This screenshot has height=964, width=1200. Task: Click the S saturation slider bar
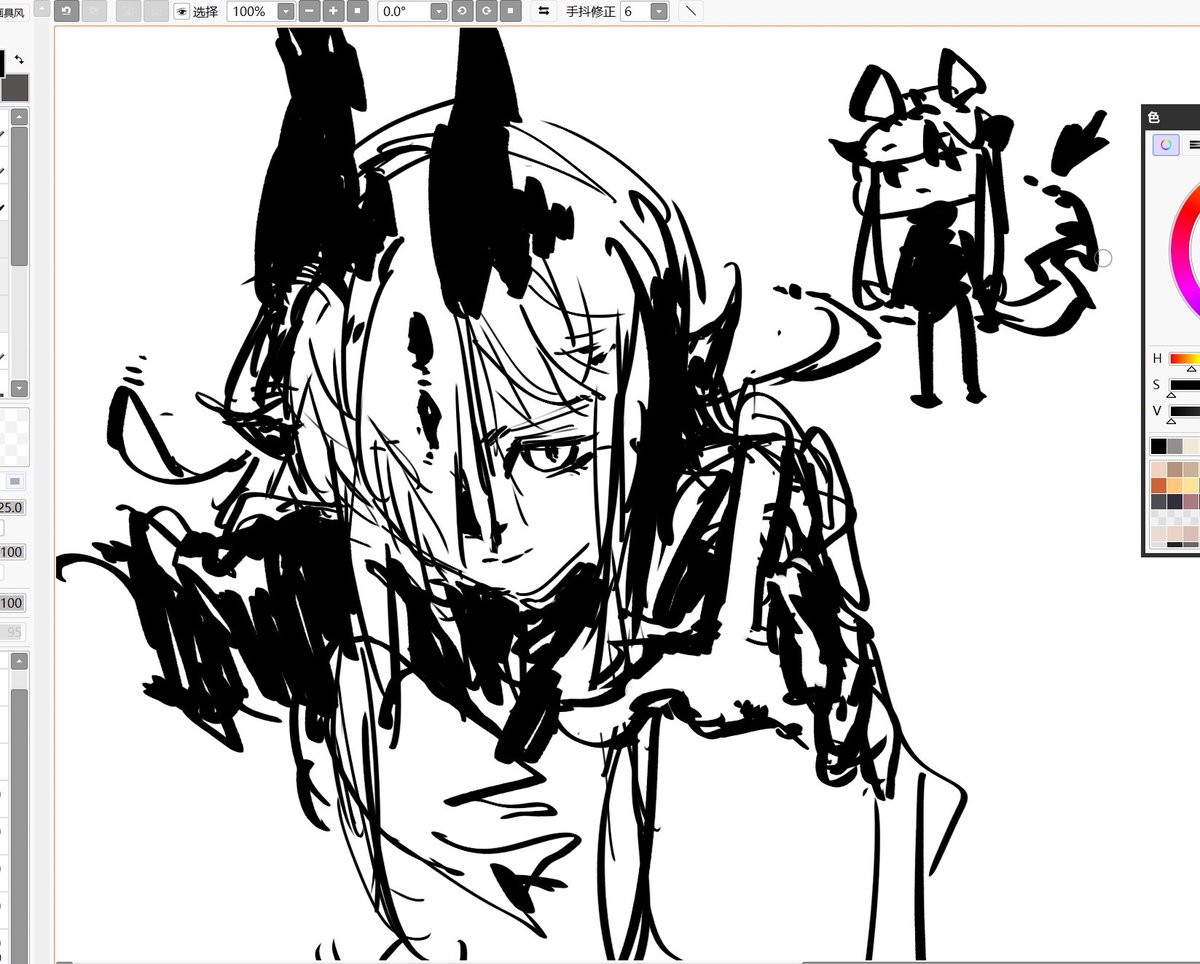tap(1184, 385)
